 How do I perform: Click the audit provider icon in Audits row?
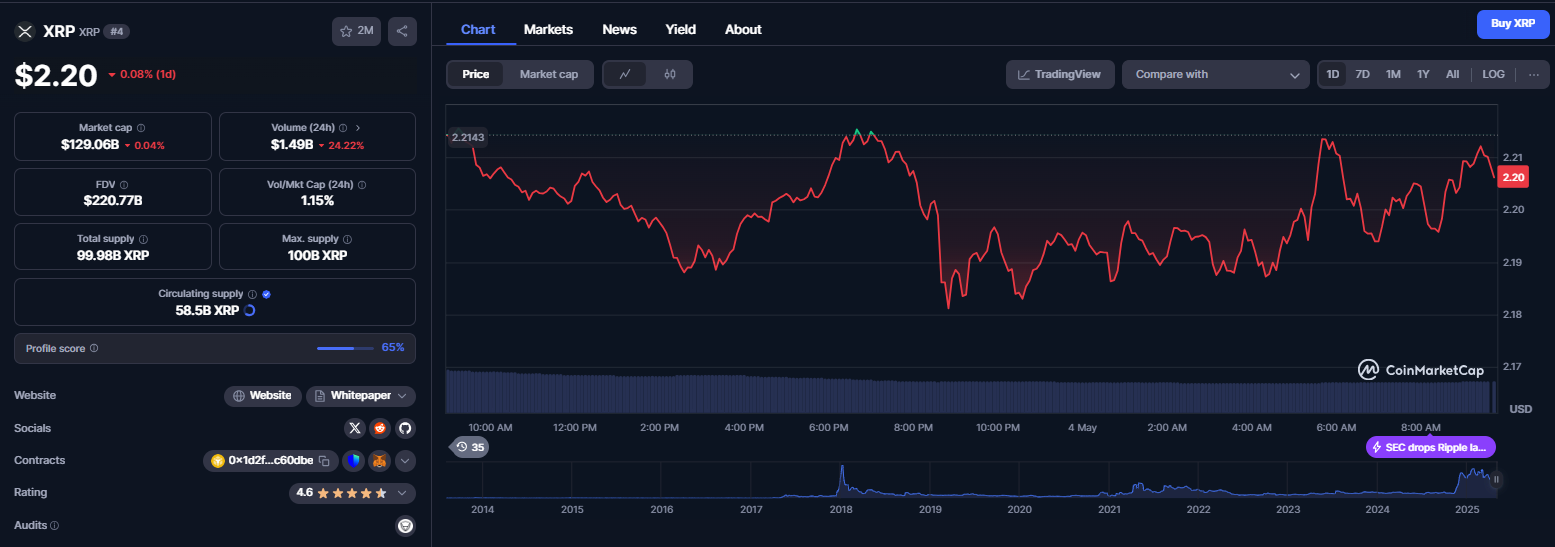(x=405, y=526)
